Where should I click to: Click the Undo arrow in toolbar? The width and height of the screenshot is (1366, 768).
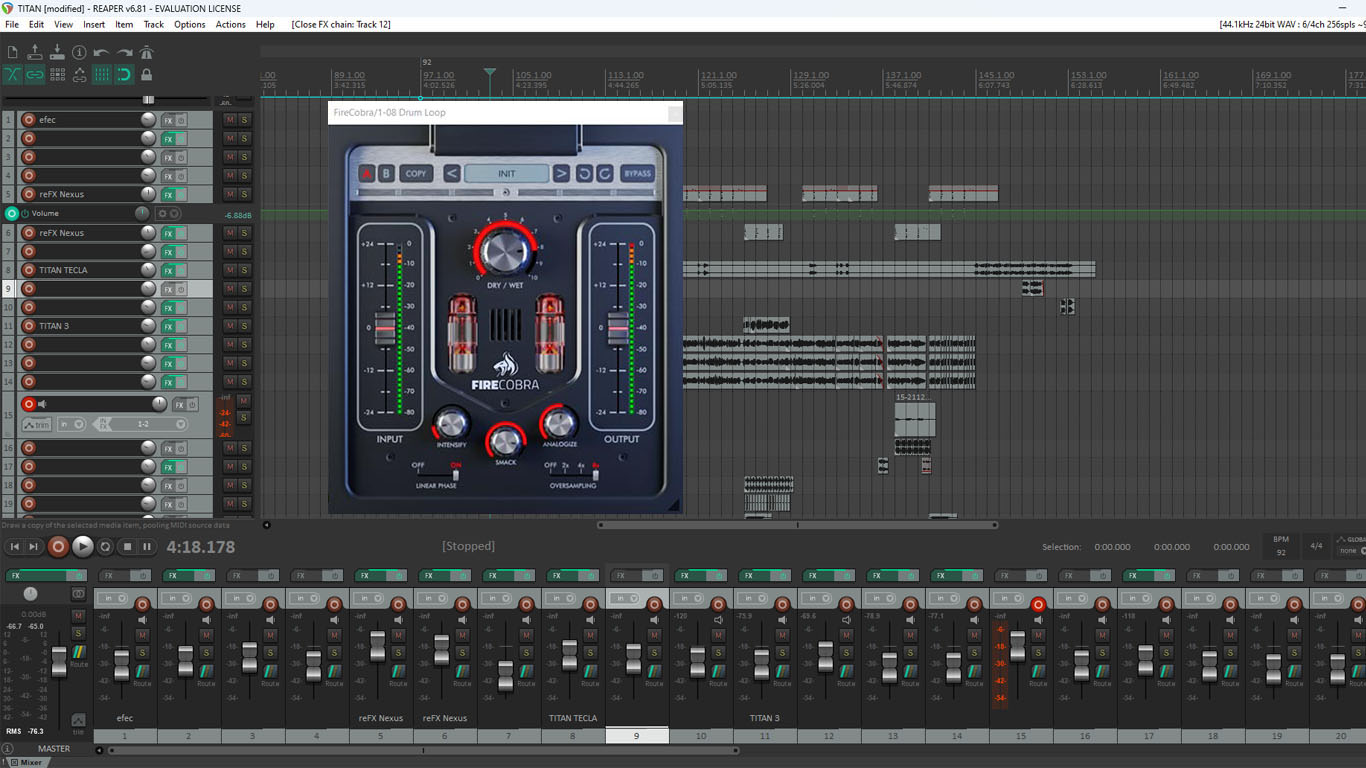click(x=101, y=52)
